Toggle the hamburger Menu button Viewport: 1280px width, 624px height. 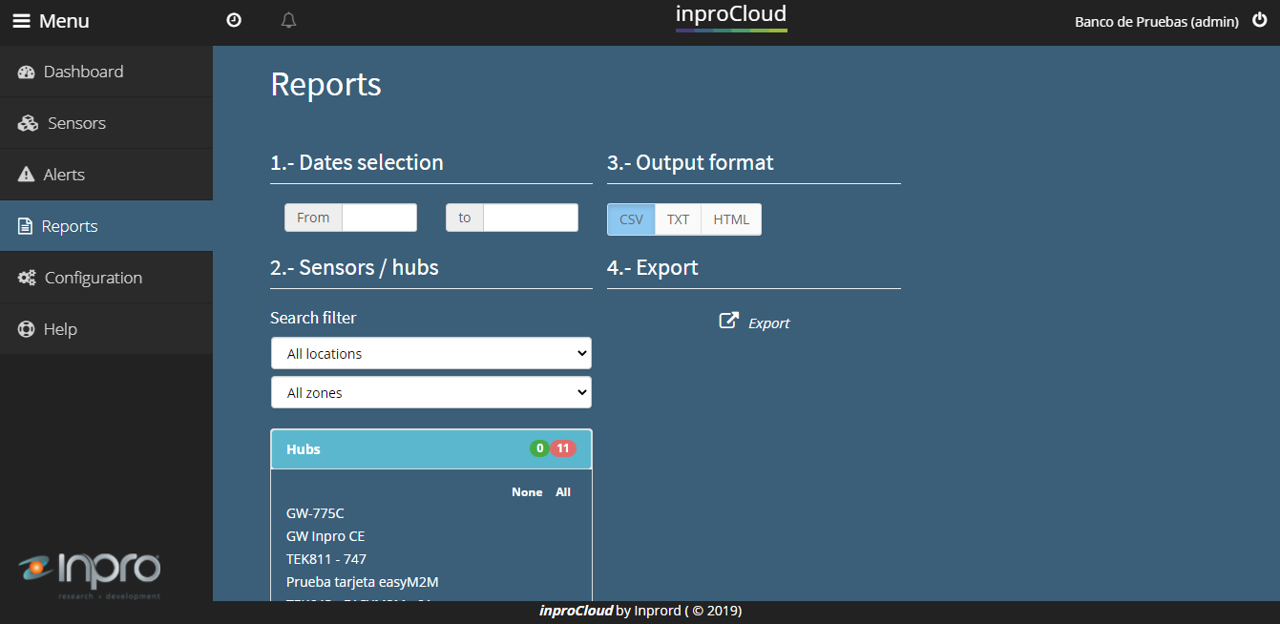point(51,21)
